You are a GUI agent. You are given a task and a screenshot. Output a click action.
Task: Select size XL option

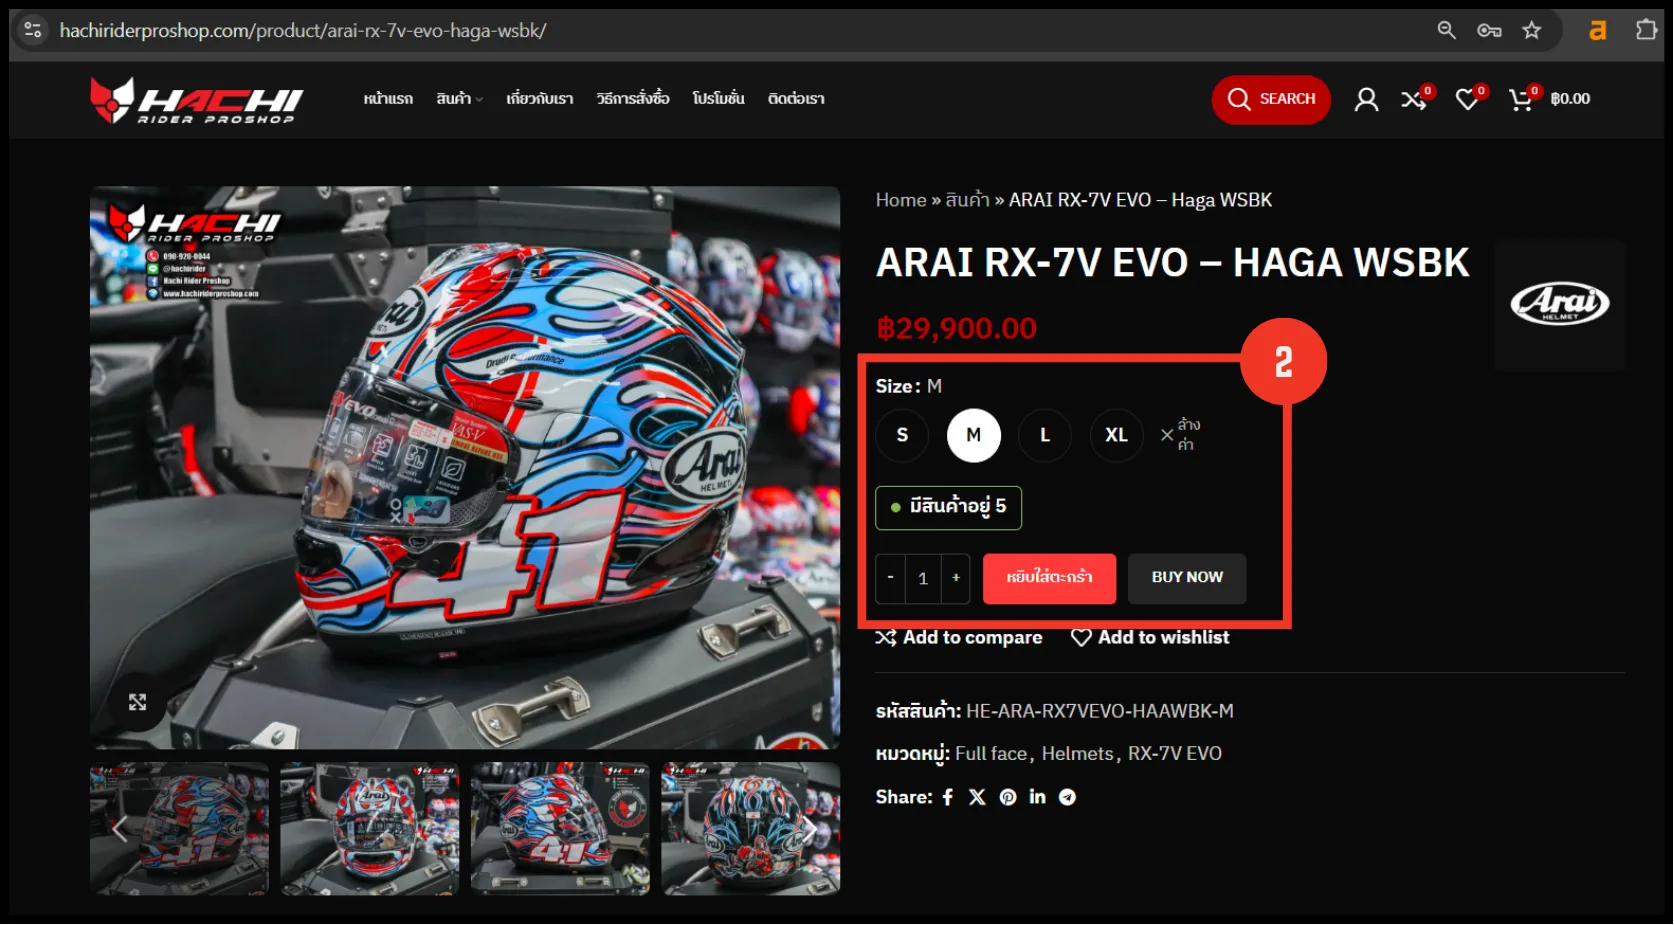pos(1116,435)
